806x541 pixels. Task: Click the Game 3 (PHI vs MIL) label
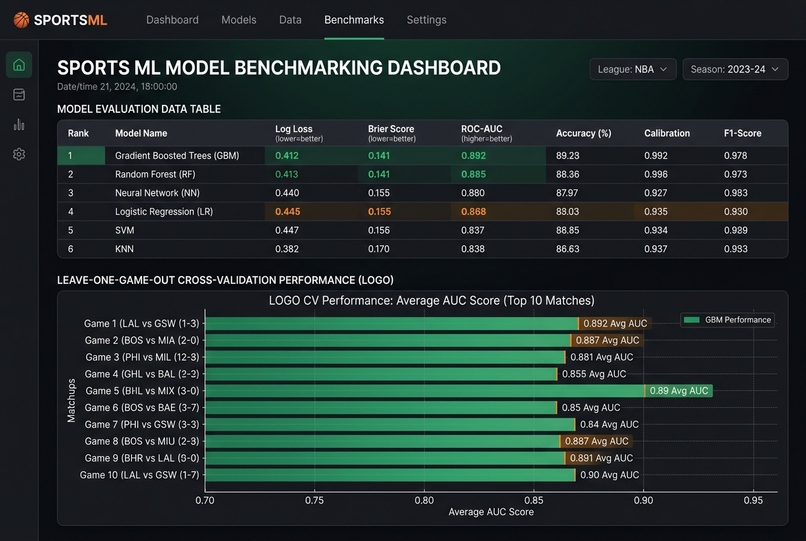tap(142, 357)
